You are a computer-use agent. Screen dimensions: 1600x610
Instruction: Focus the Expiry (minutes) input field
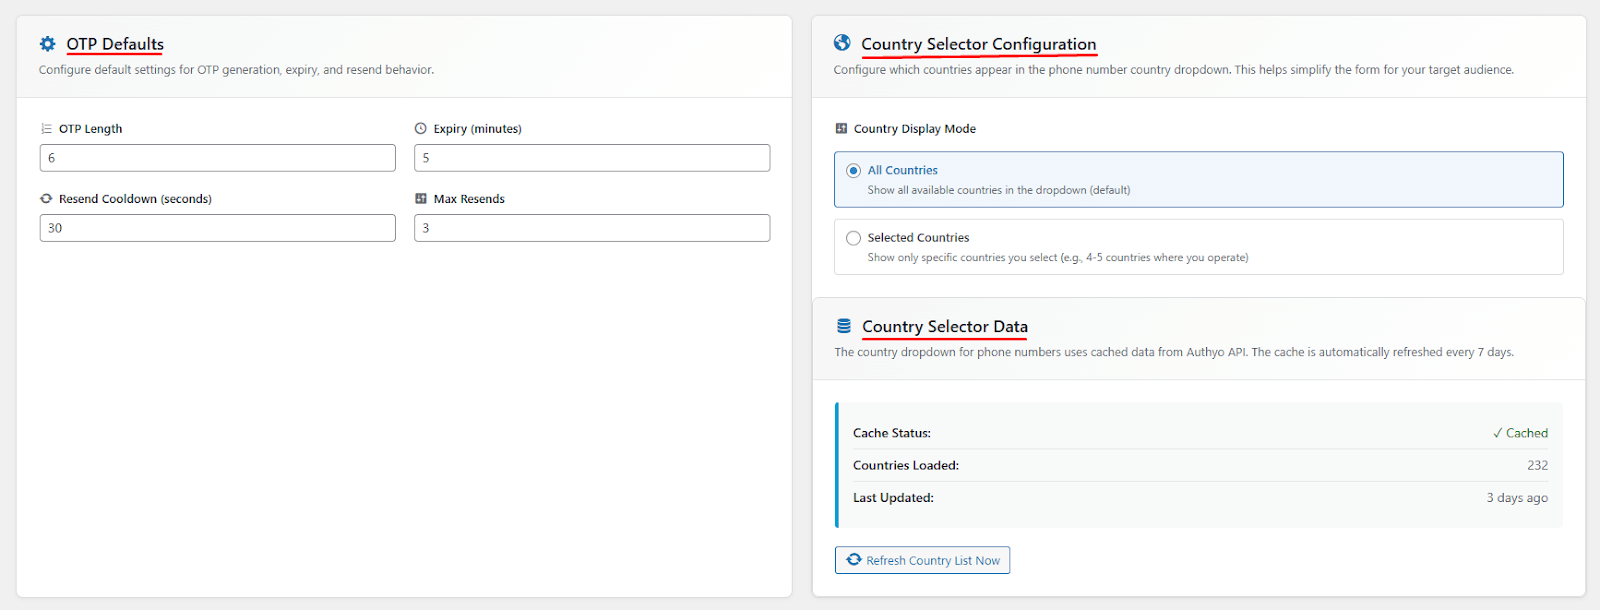point(592,158)
